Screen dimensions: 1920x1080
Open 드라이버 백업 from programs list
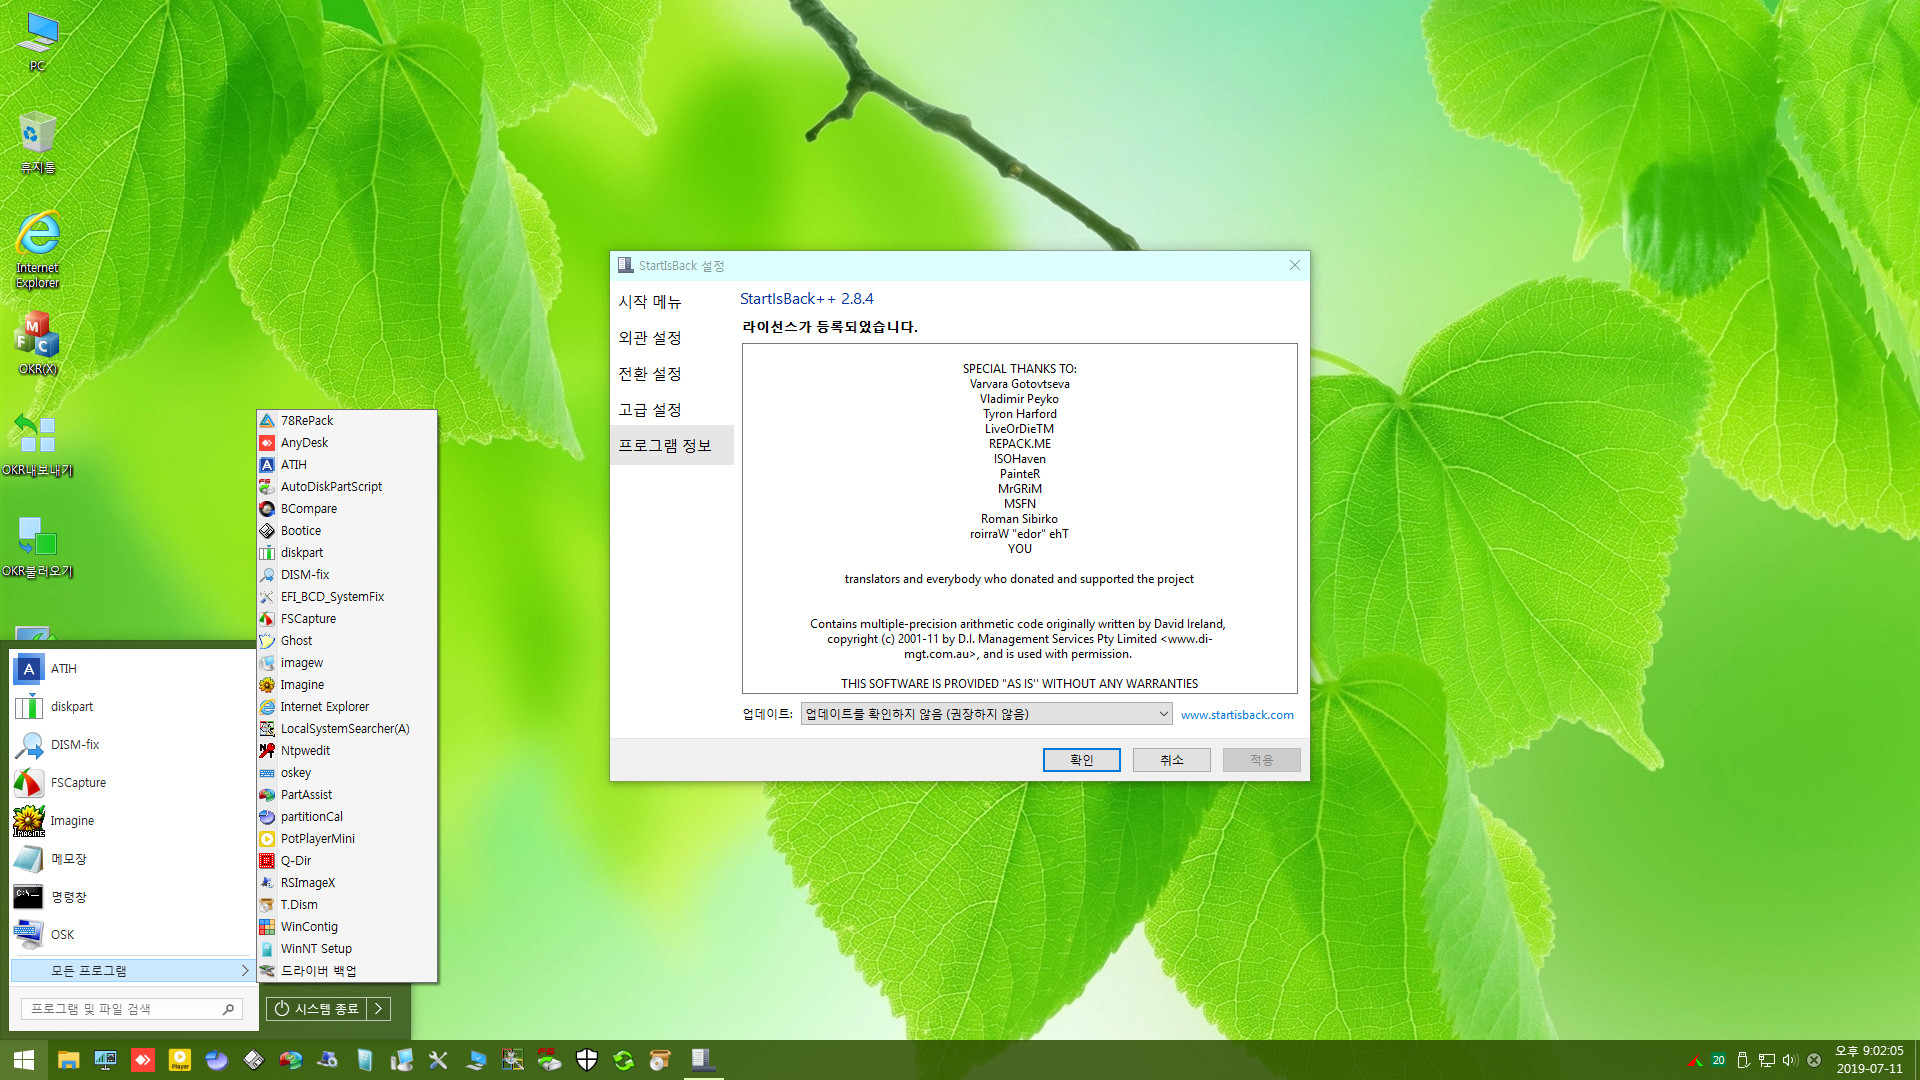coord(347,971)
